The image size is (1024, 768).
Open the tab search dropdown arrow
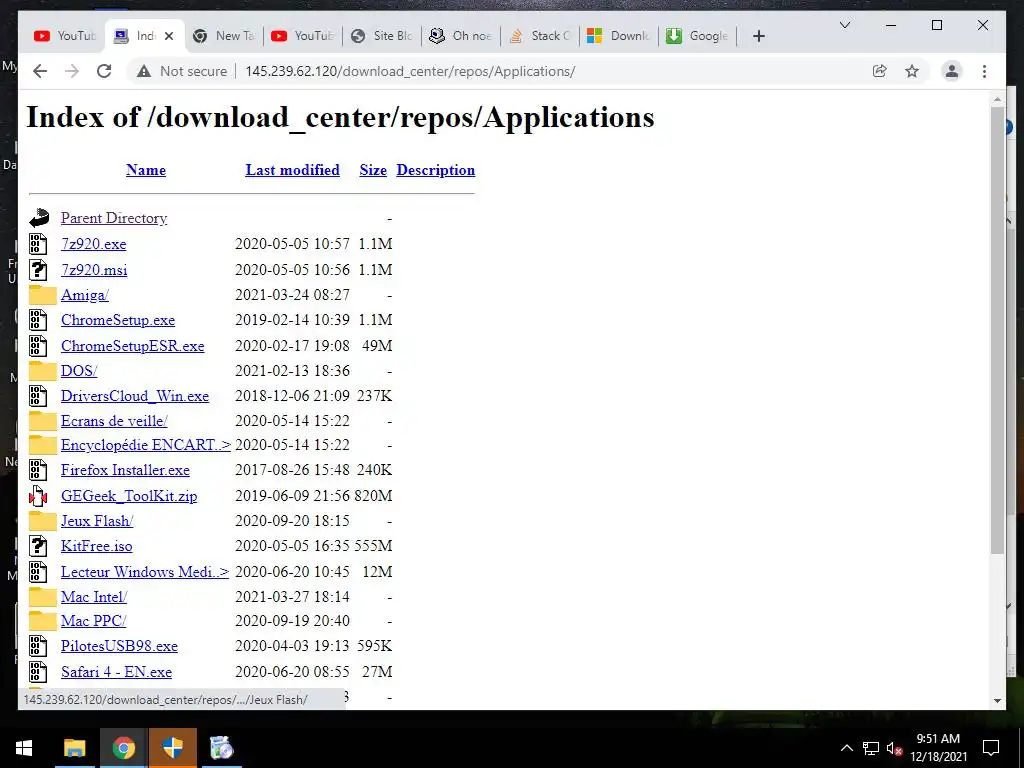844,25
